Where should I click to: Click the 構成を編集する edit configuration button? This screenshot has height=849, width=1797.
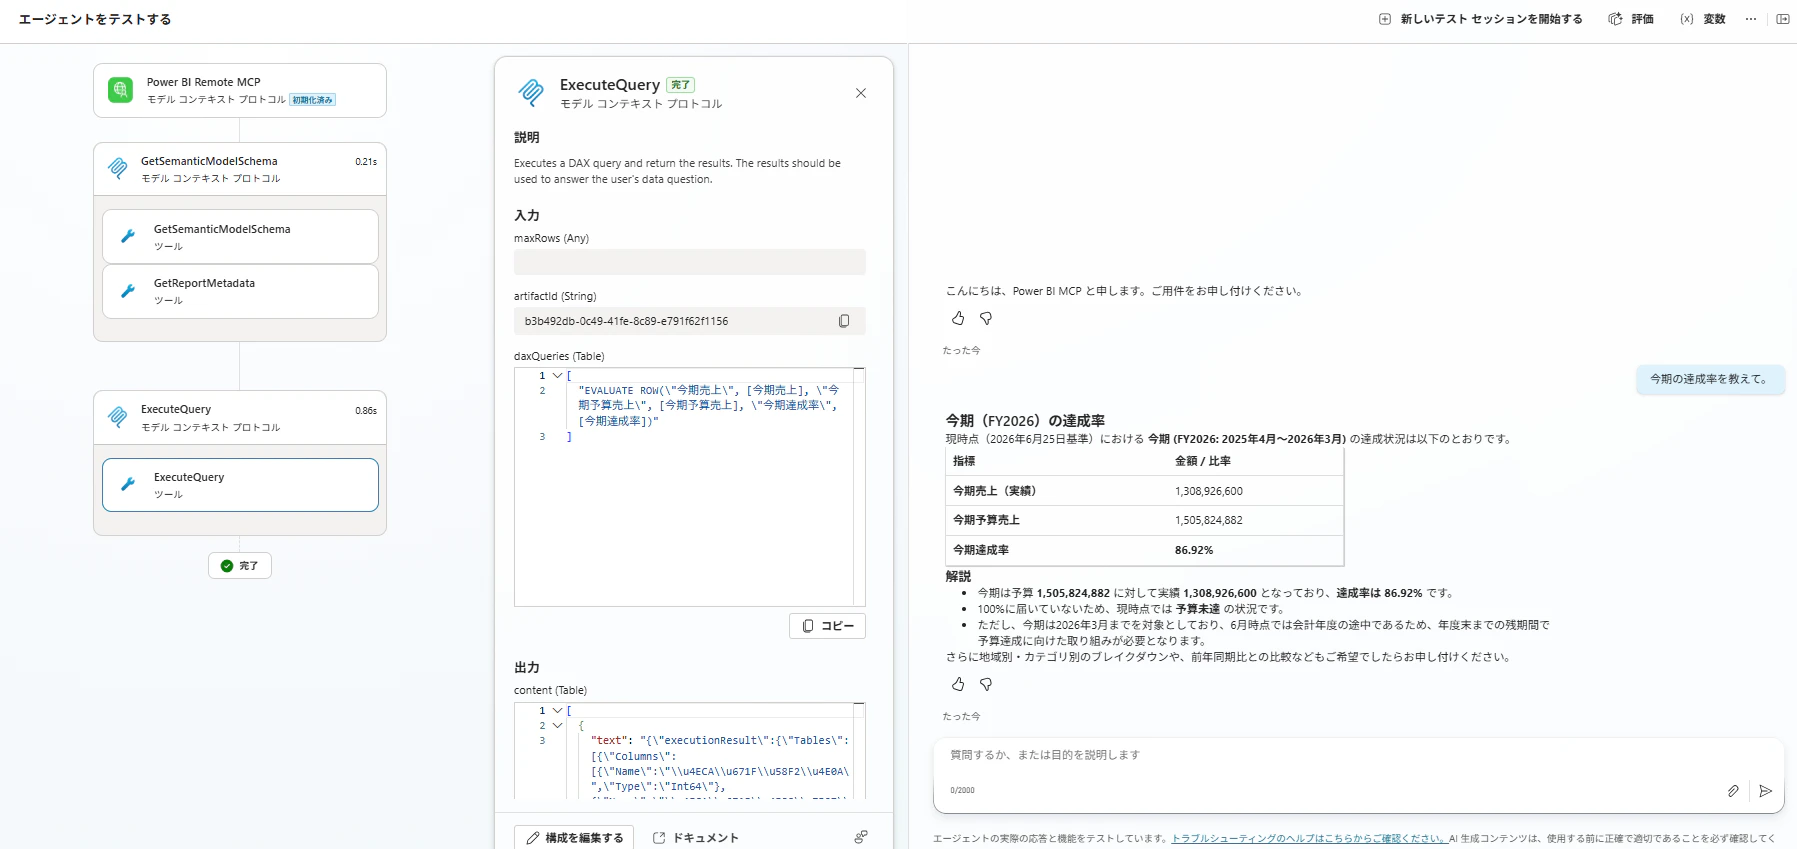[574, 838]
